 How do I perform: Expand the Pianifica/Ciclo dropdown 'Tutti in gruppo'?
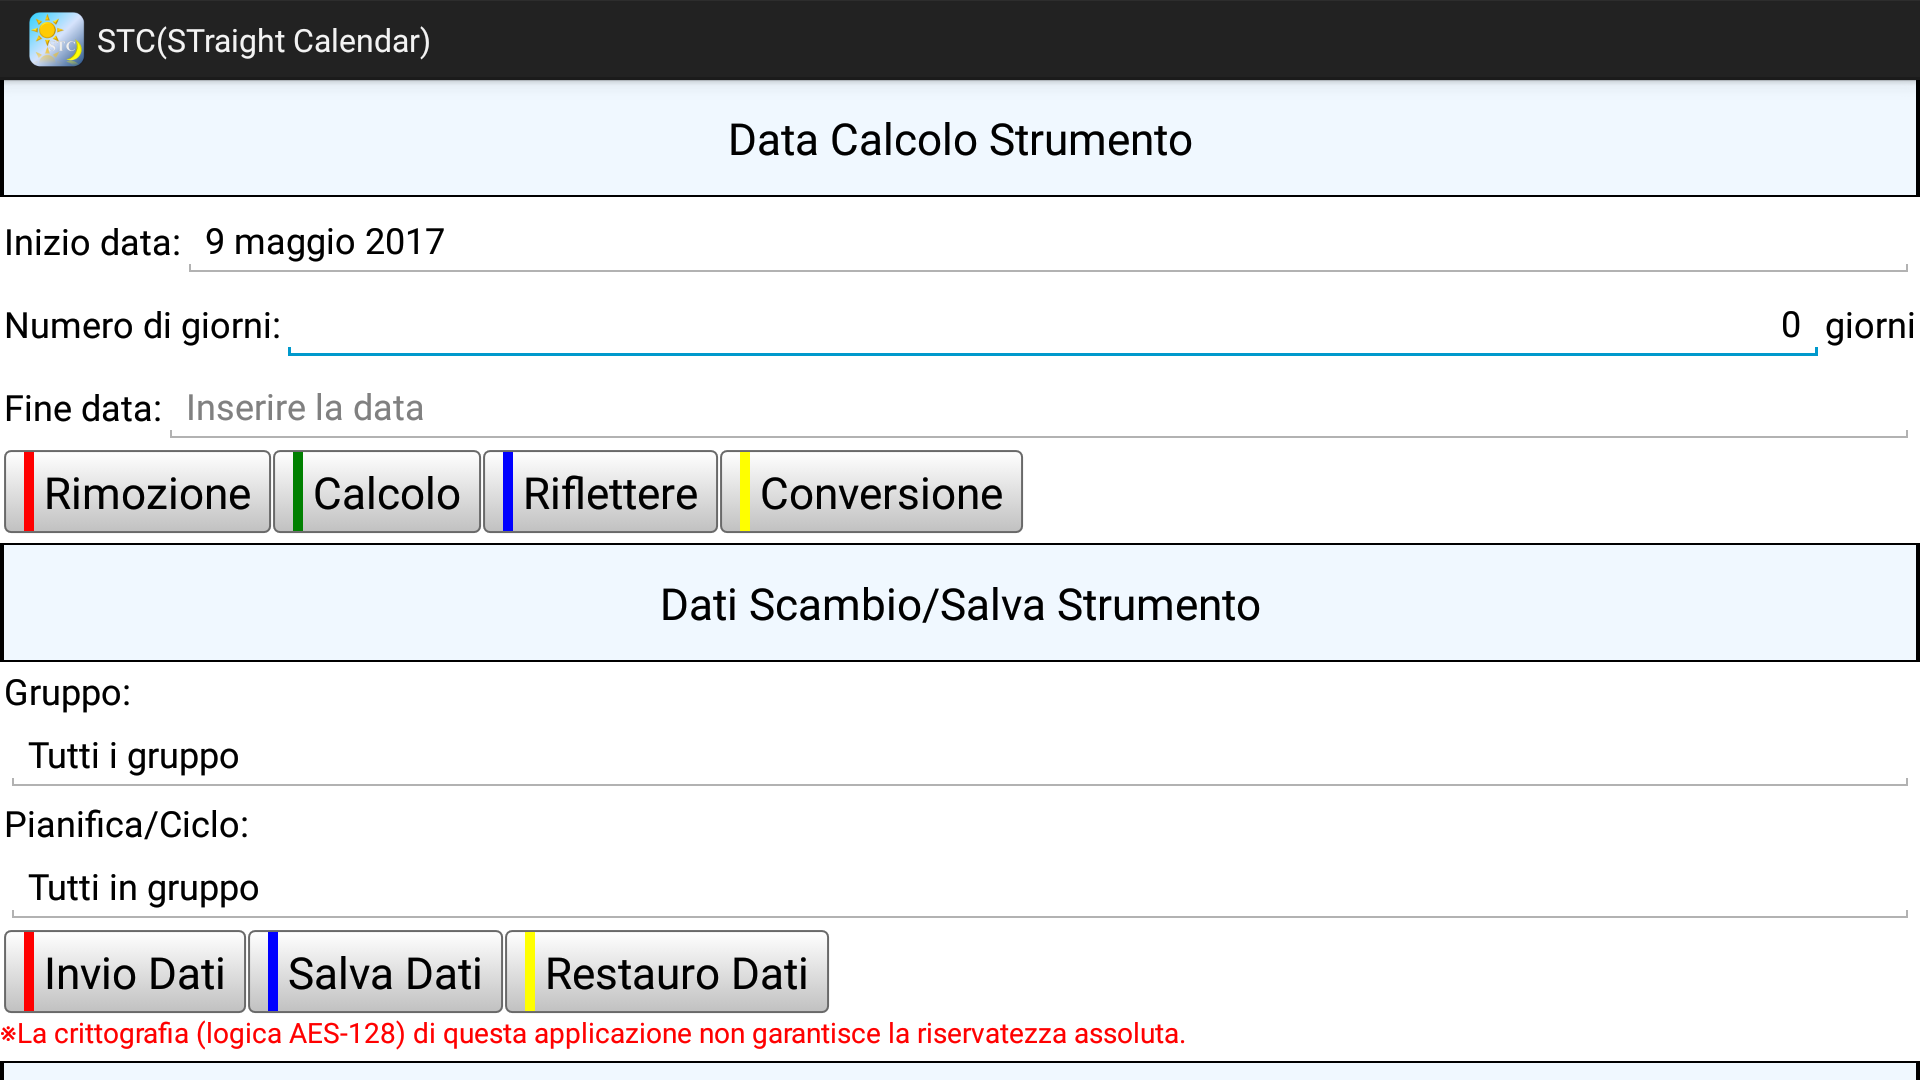coord(958,889)
